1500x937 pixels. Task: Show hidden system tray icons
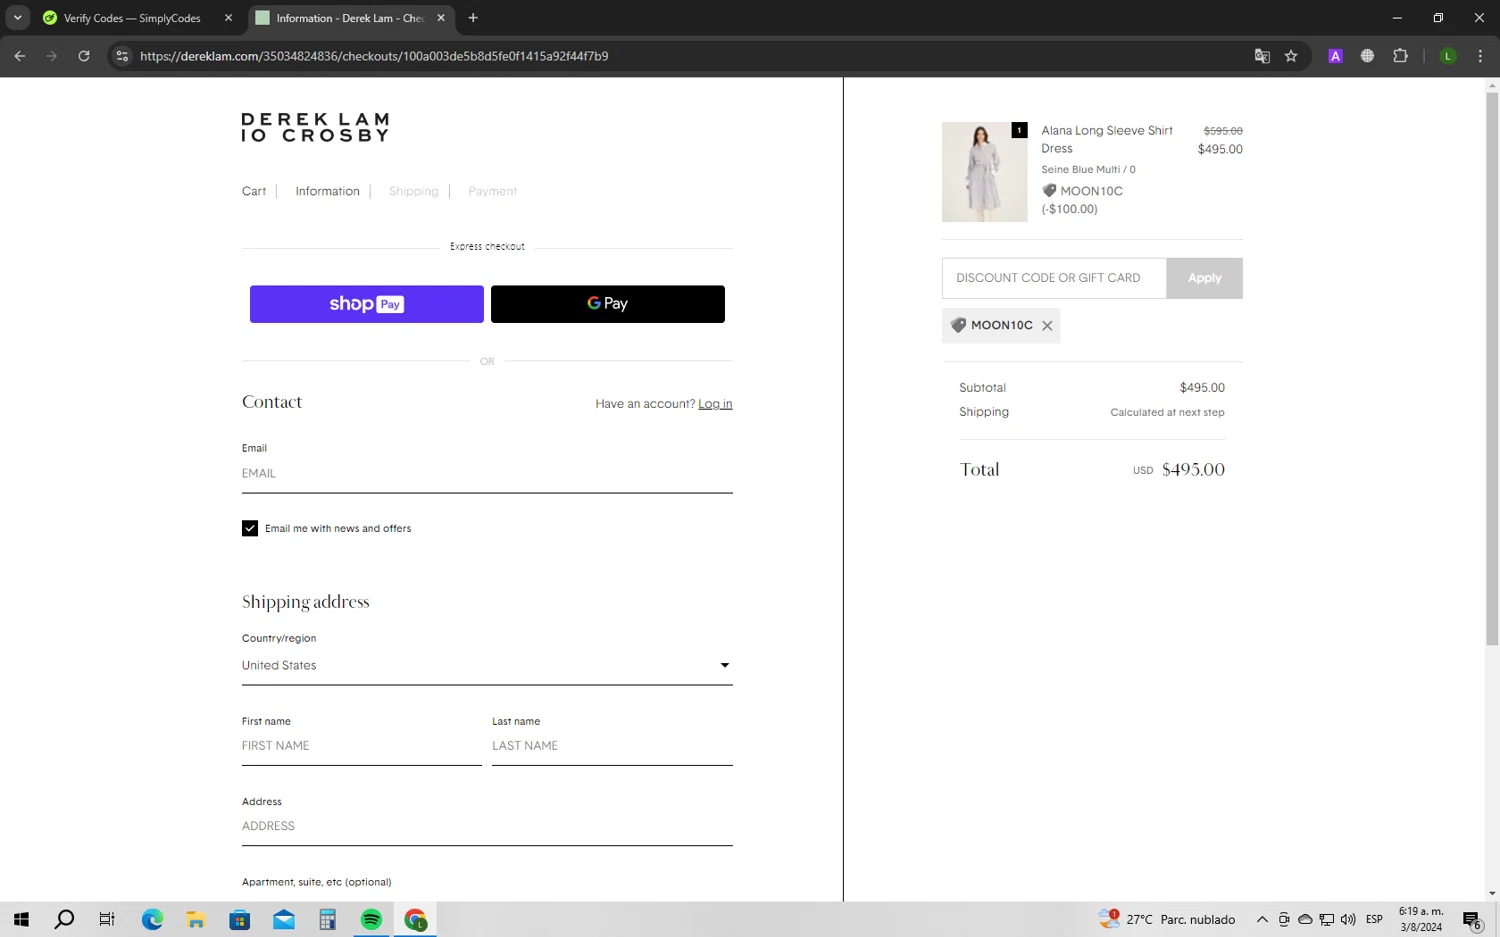click(1262, 920)
